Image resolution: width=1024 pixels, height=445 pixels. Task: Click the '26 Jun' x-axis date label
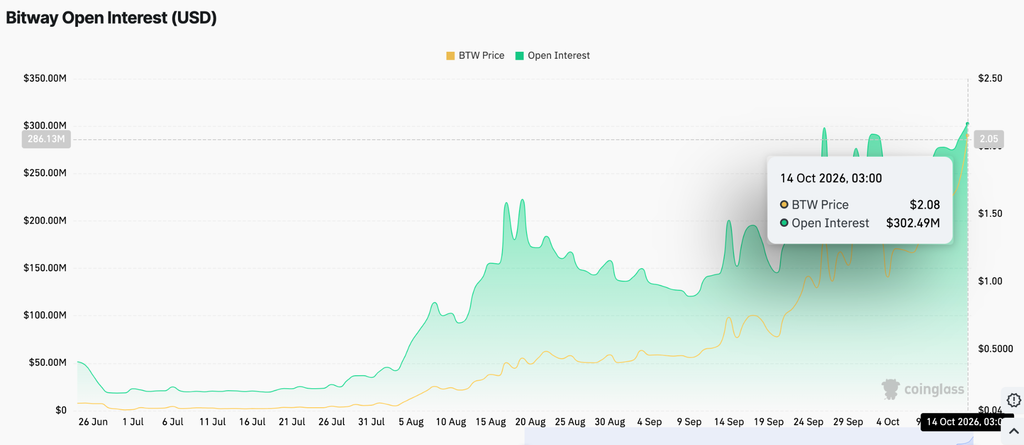[92, 422]
